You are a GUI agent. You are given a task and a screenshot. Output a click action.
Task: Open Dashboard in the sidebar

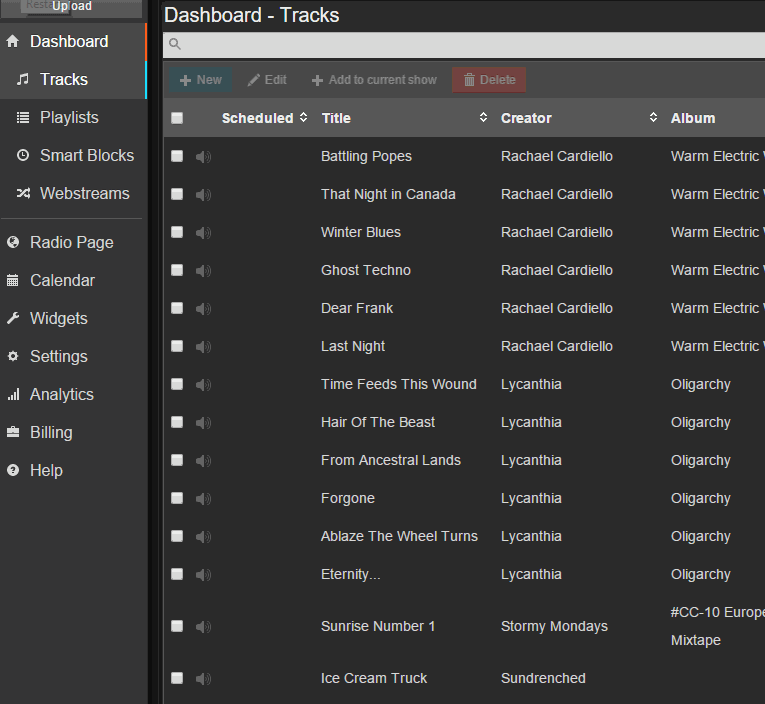point(73,41)
